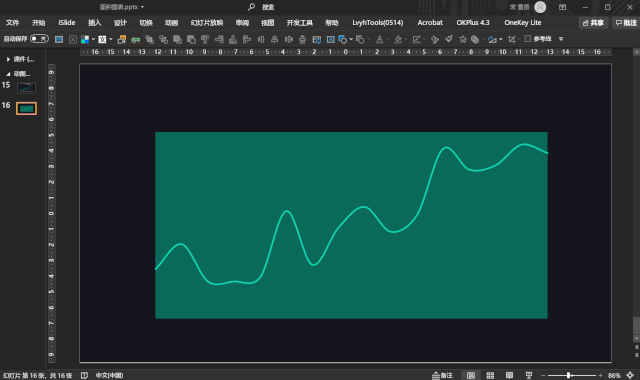Click the format painter brush icon
The height and width of the screenshot is (380, 640).
(449, 39)
